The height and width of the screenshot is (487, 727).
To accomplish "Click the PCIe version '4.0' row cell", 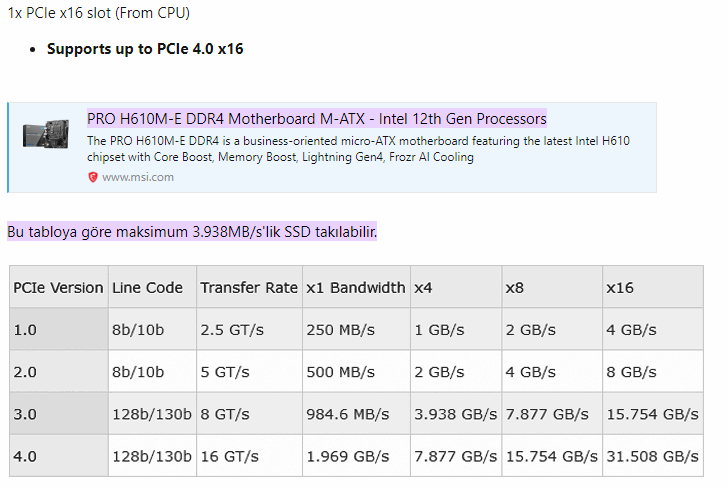I will [x=25, y=456].
